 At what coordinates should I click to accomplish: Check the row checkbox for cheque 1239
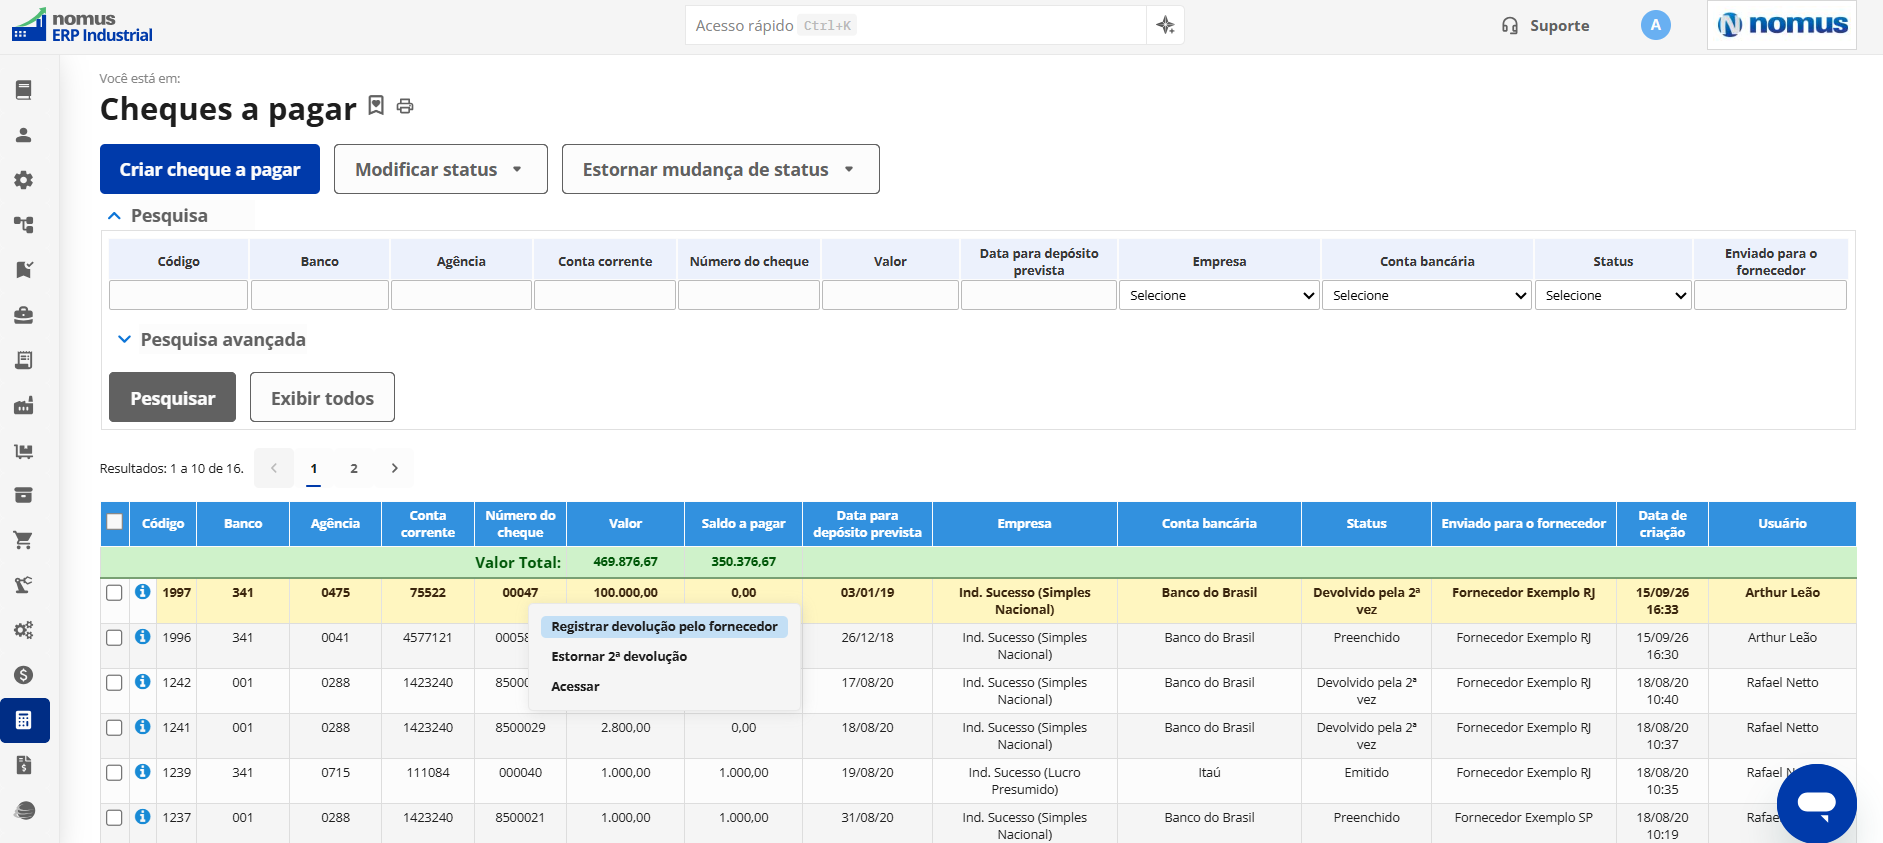(114, 772)
